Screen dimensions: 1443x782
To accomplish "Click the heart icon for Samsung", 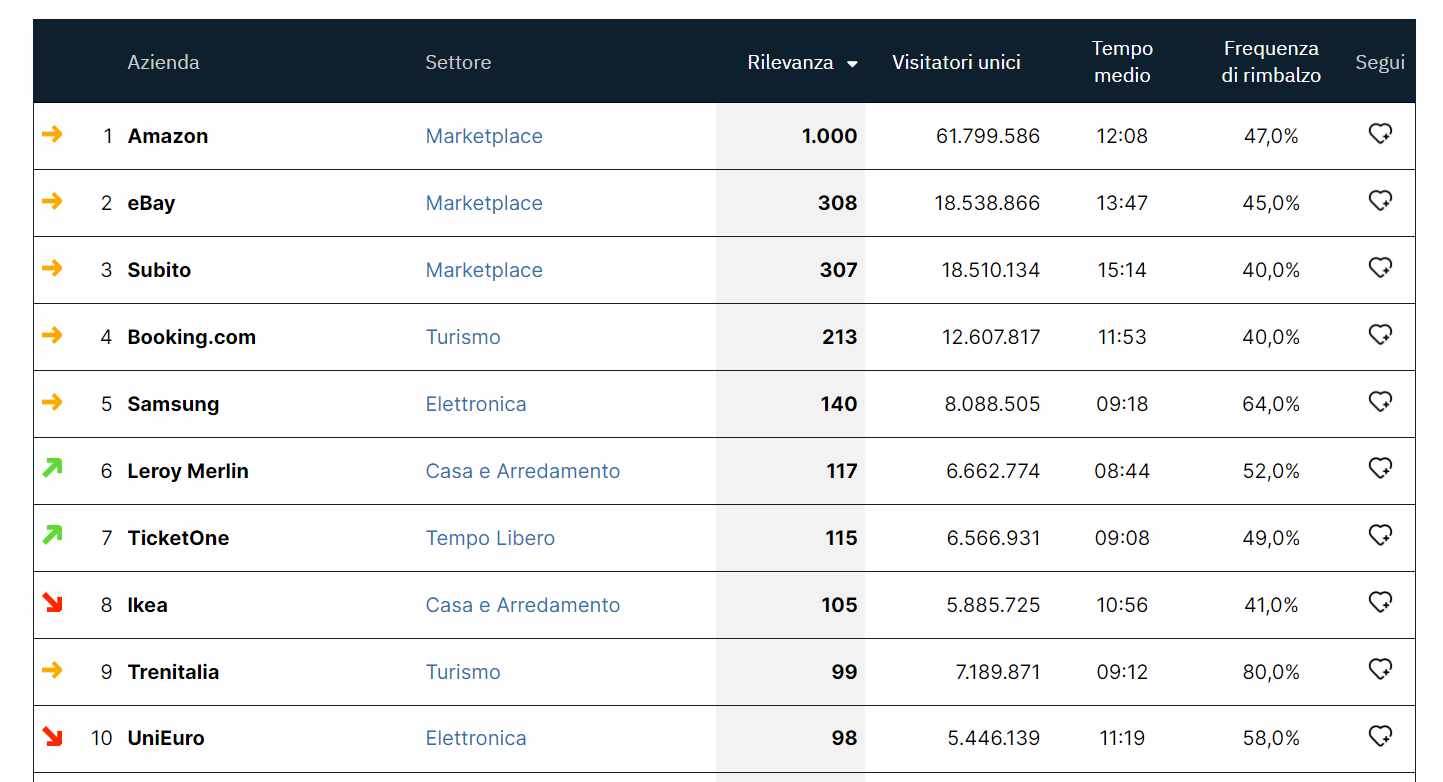I will point(1380,402).
